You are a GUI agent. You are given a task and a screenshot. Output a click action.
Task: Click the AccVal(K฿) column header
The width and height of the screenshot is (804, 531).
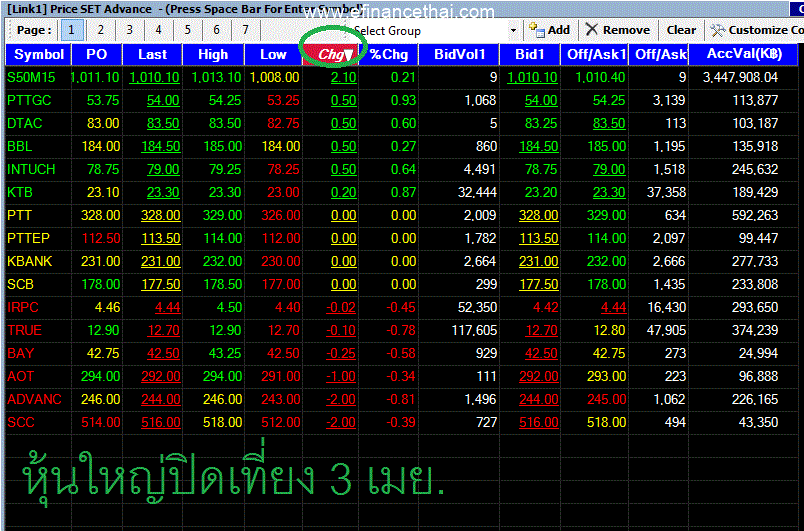(743, 54)
